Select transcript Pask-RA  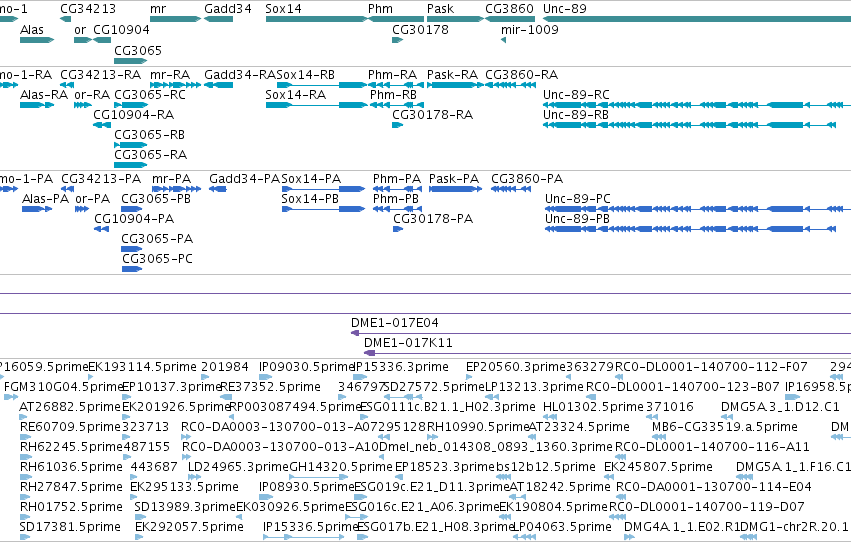455,85
